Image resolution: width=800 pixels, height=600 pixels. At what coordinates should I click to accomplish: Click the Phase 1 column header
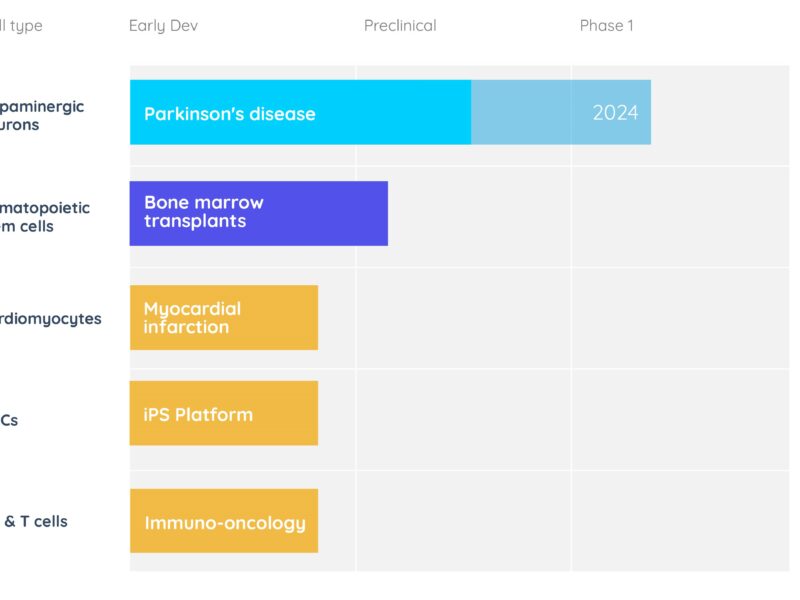(607, 26)
